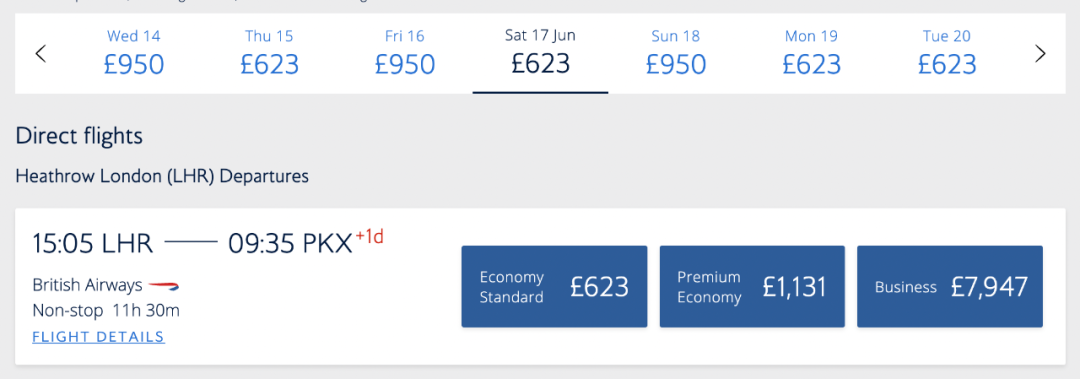The width and height of the screenshot is (1080, 379).
Task: Click the Non-stop 11h 30m duration text
Action: pos(106,311)
